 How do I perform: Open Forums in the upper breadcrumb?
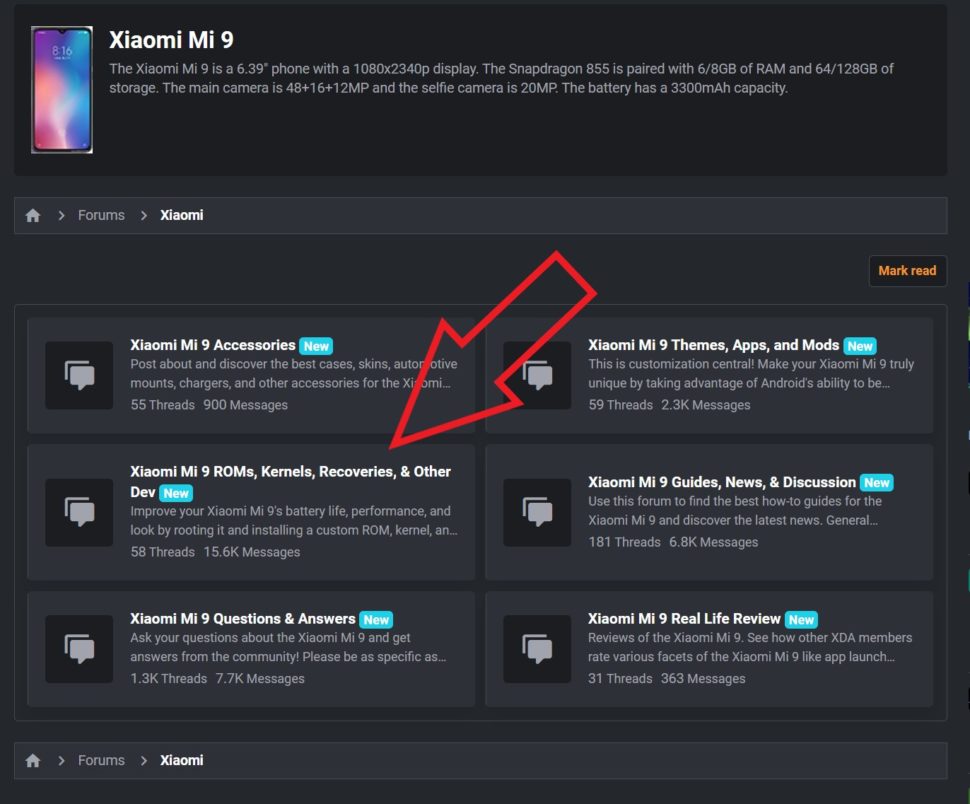point(101,215)
